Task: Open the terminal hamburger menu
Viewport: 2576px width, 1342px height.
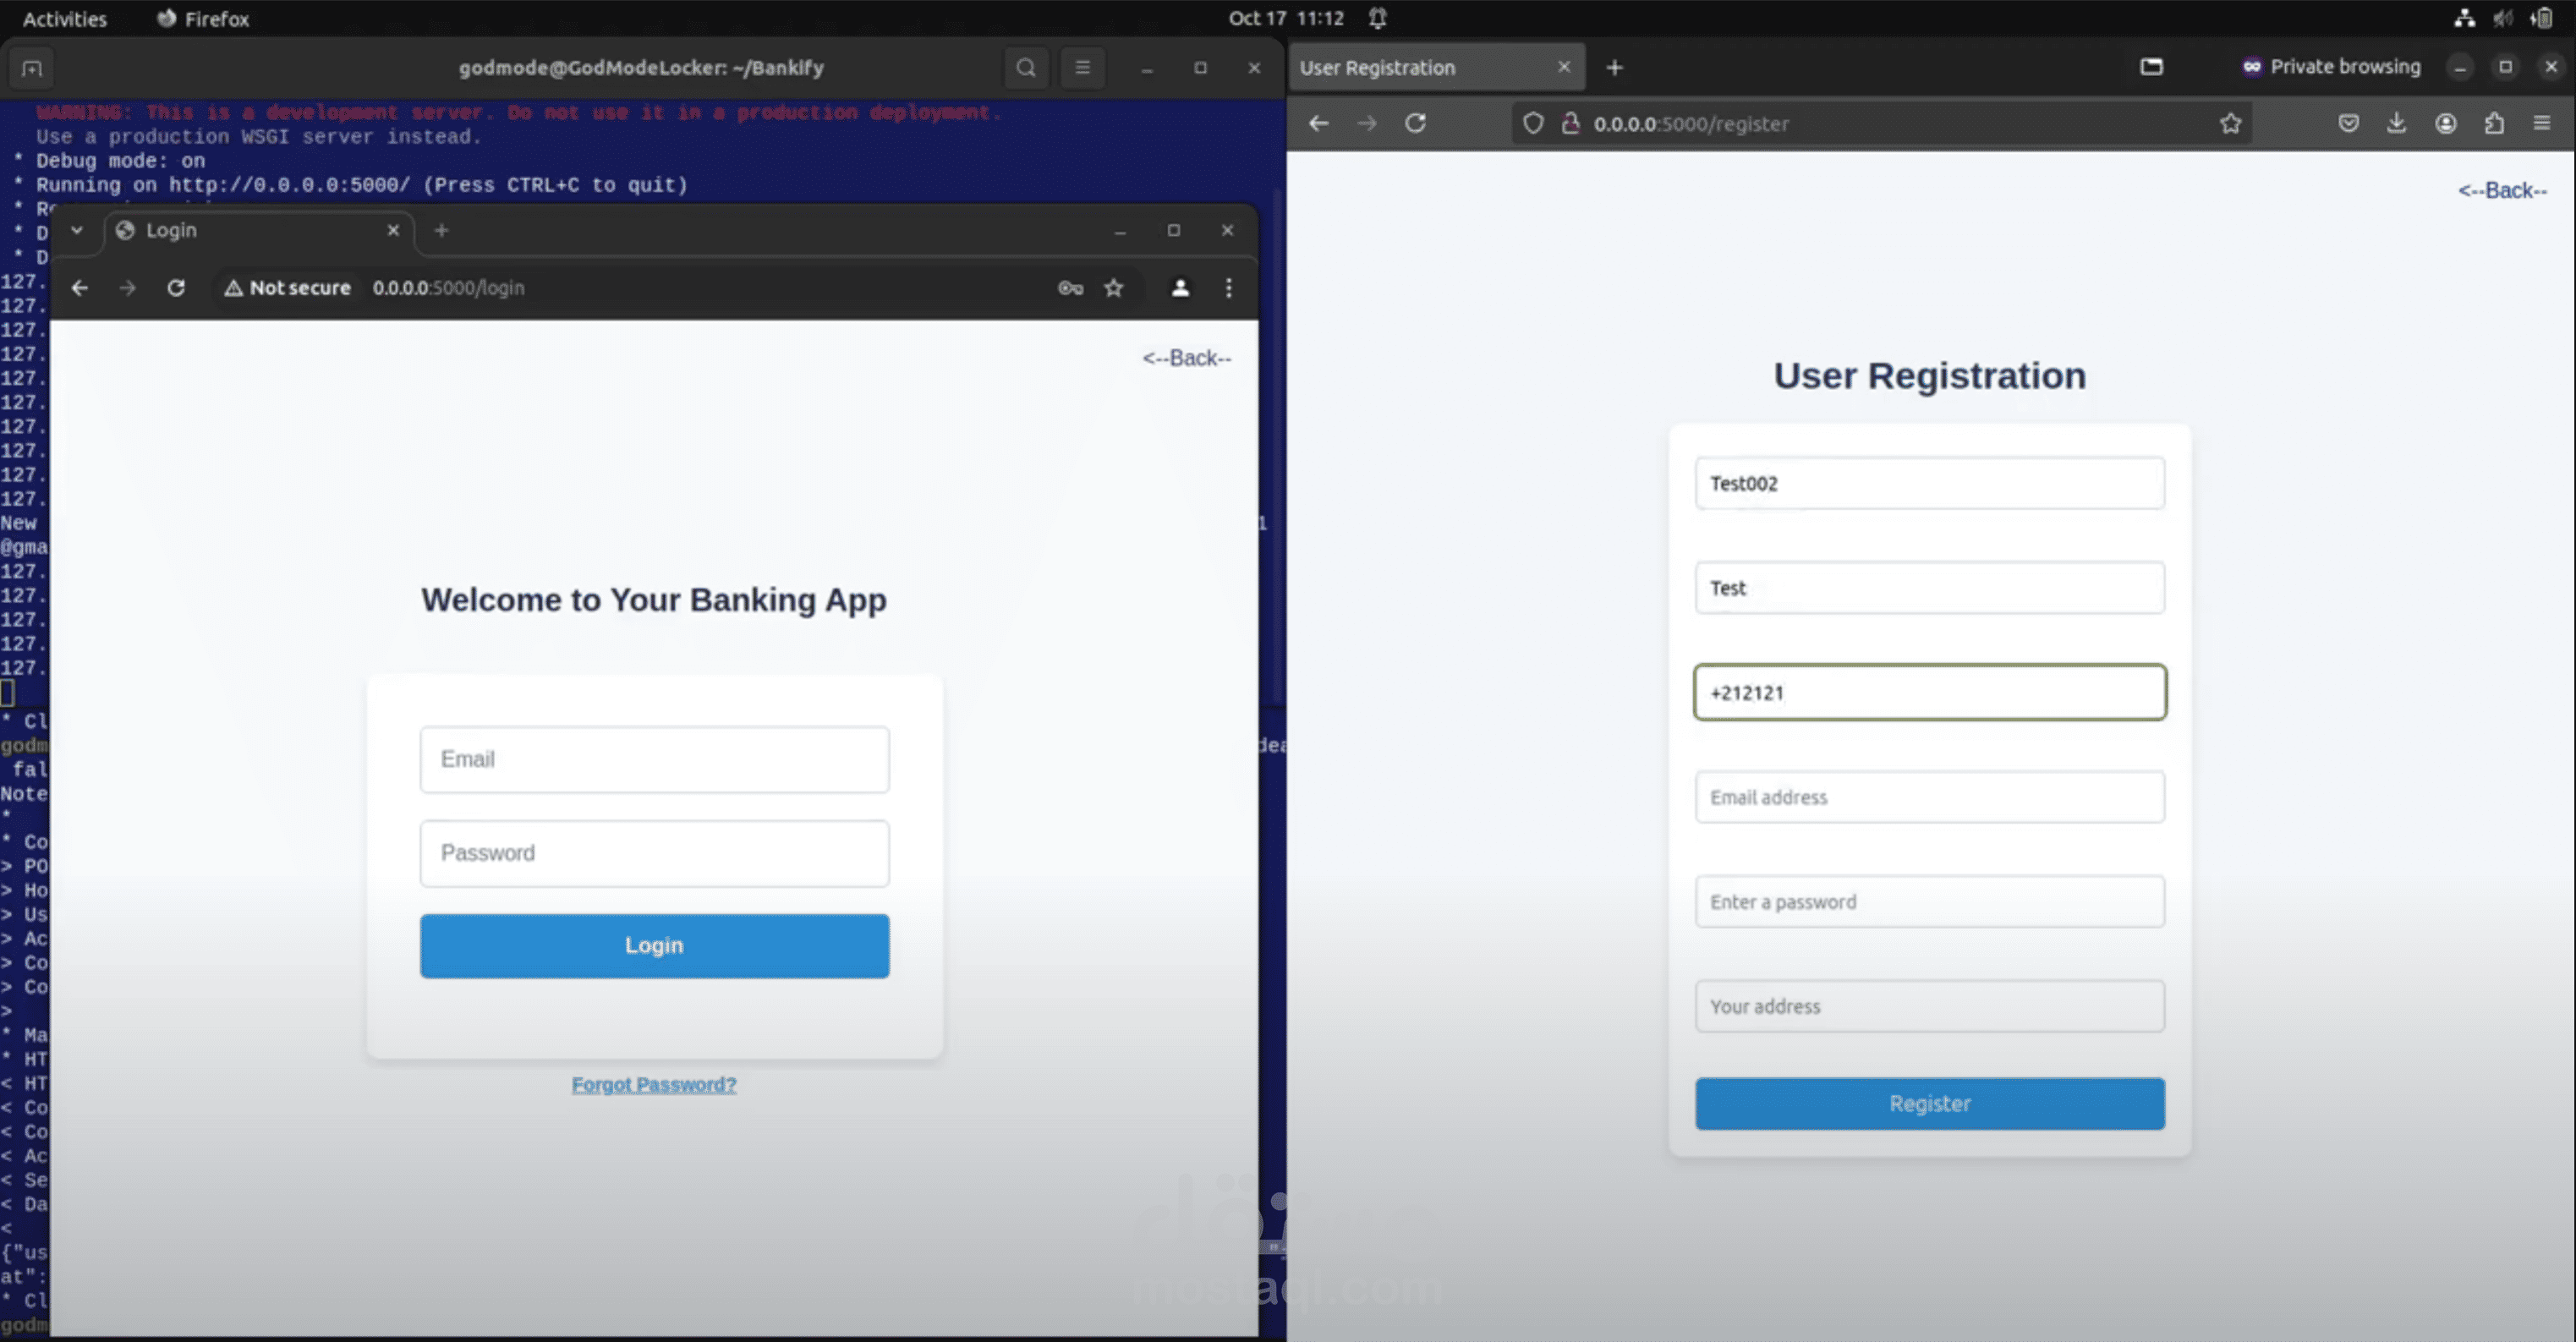Action: tap(1082, 68)
